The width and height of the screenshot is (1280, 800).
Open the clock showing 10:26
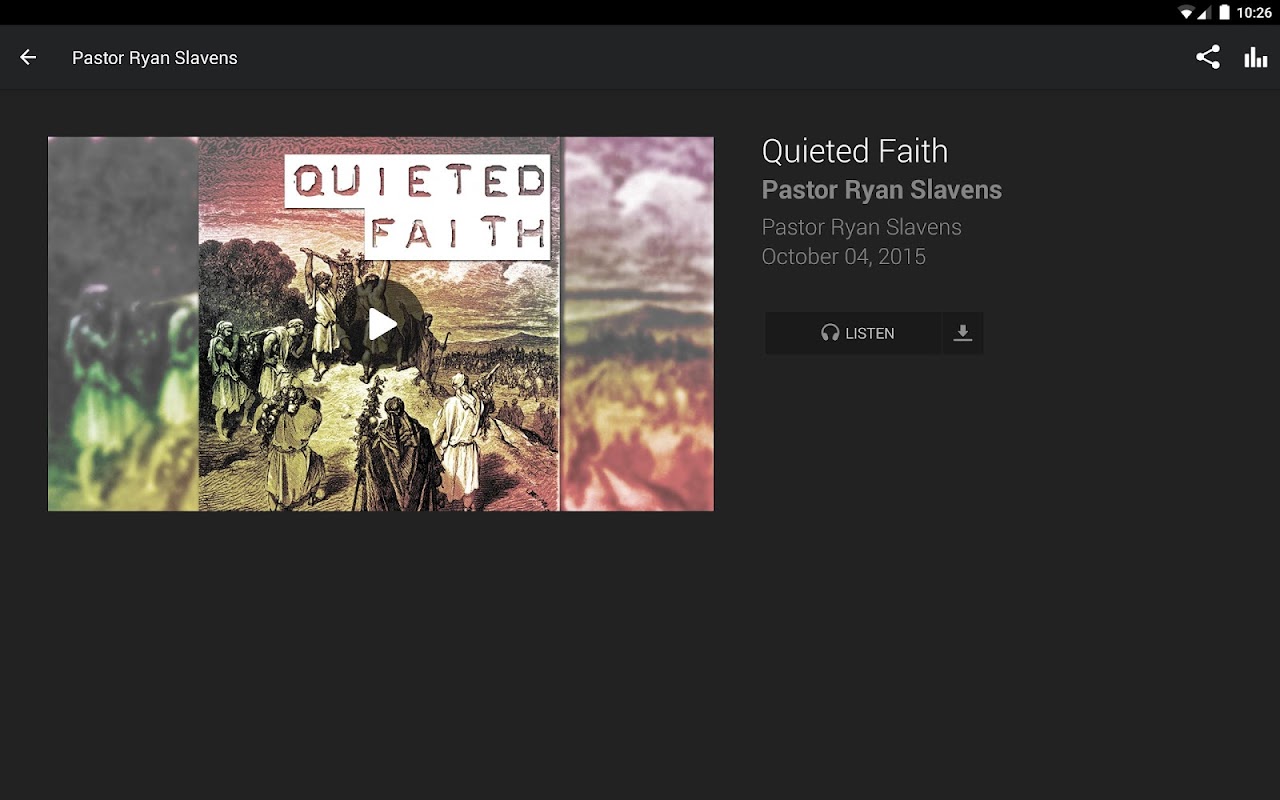pyautogui.click(x=1254, y=13)
